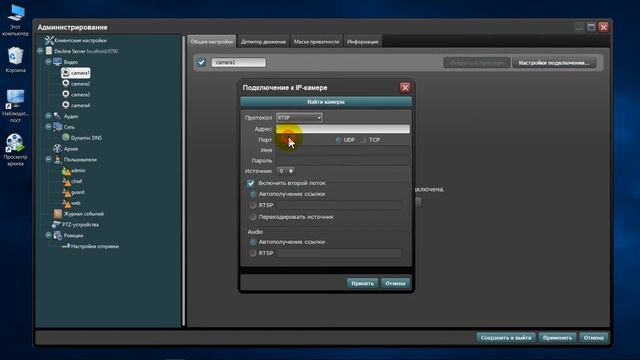Click Сохранить и выйти button

pos(506,338)
